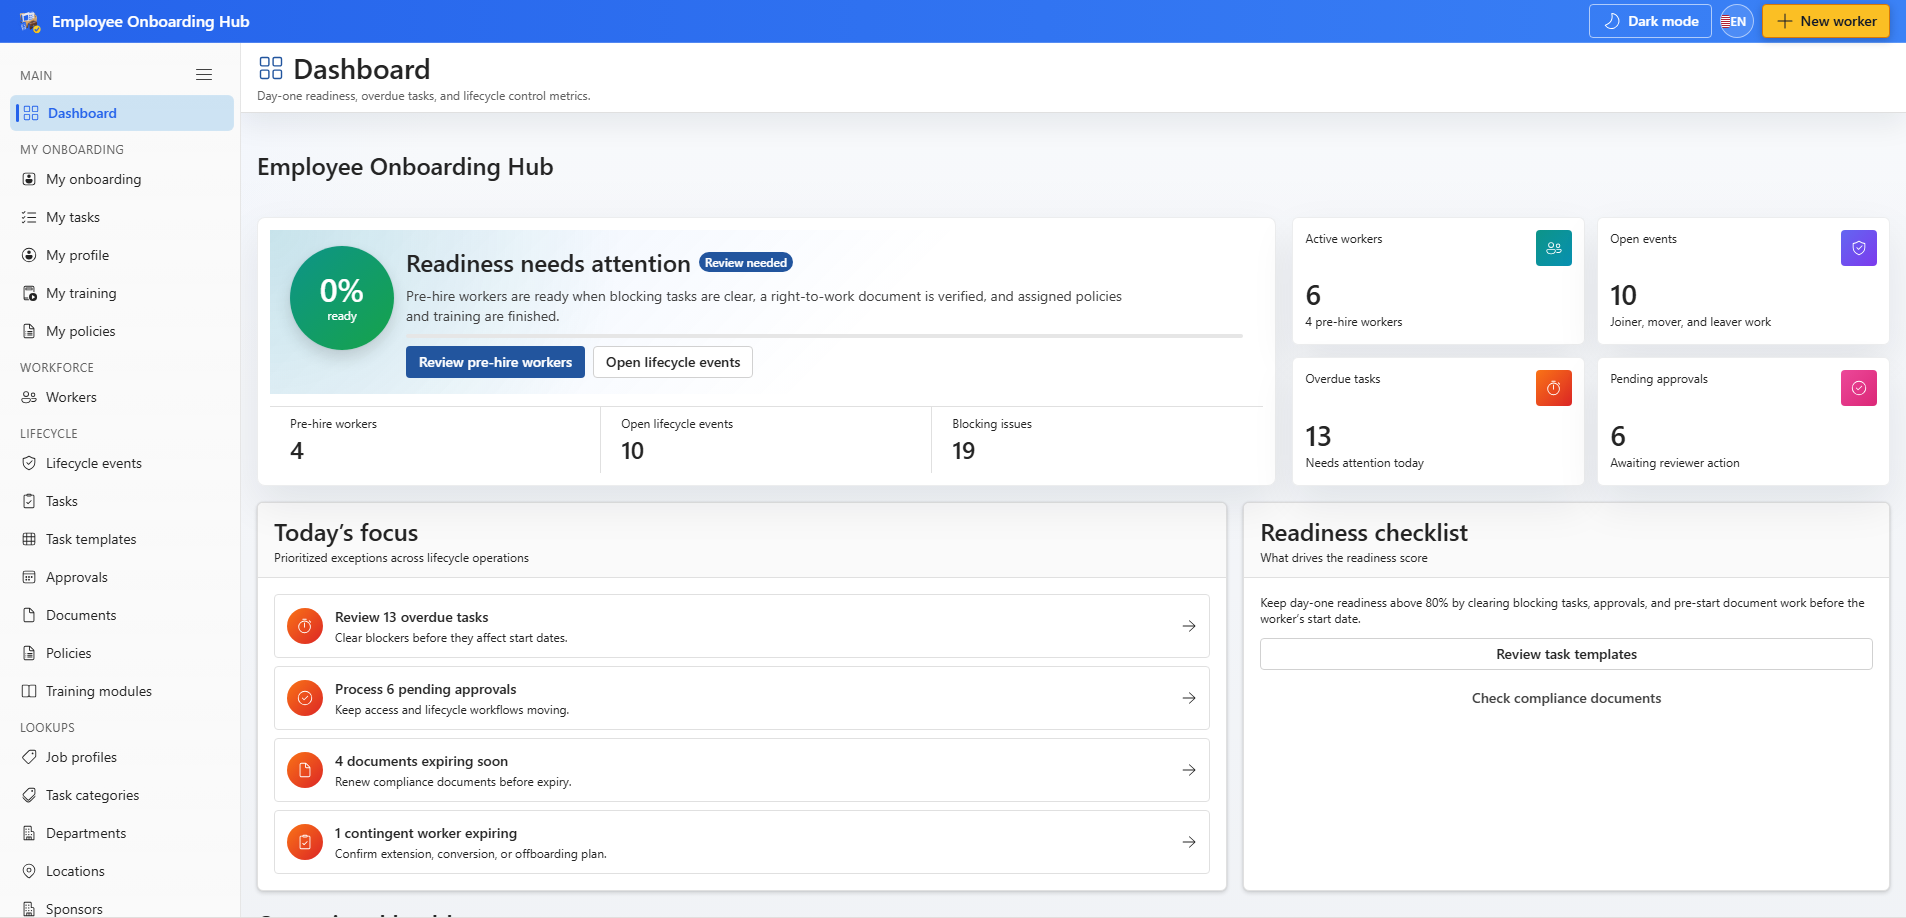Click the Departments building icon
The image size is (1906, 918).
point(29,833)
